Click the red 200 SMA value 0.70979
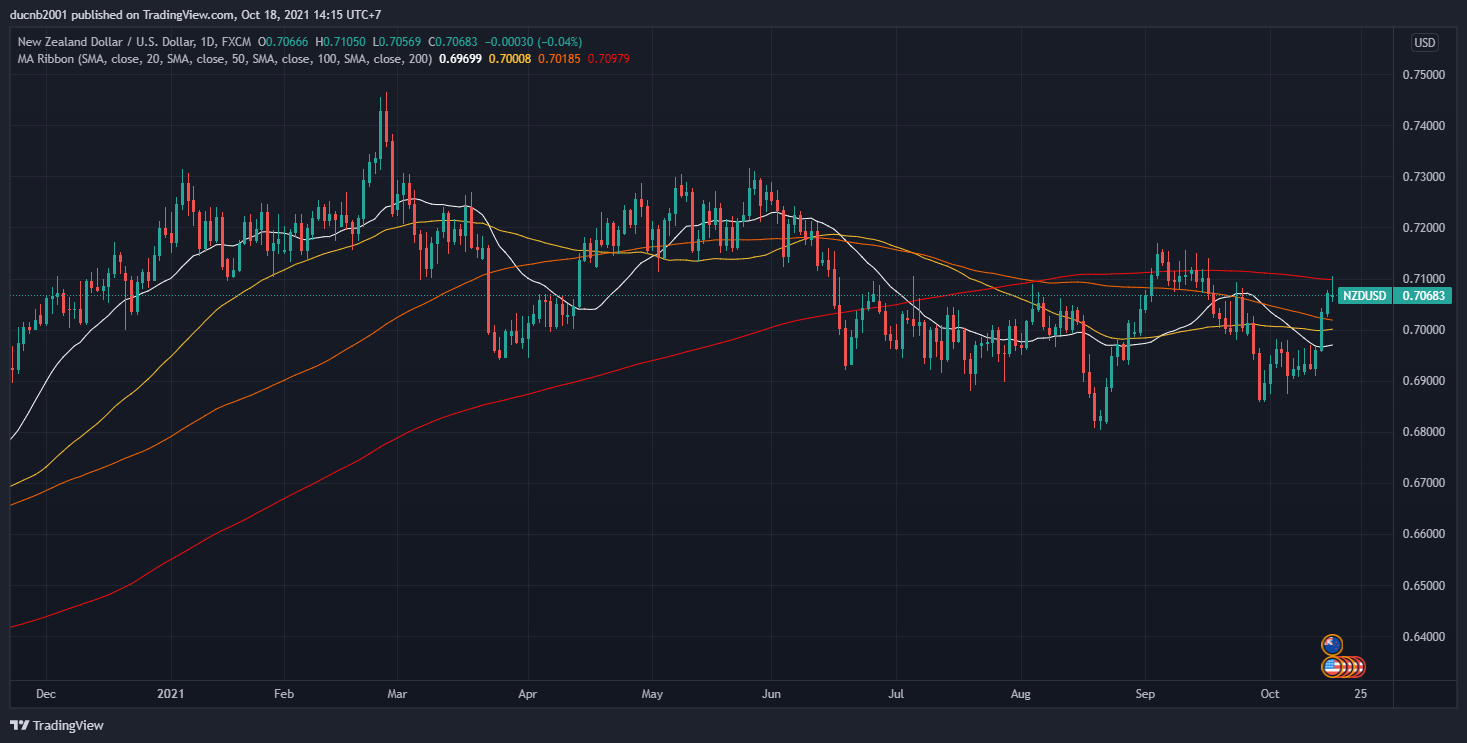1467x743 pixels. click(x=608, y=59)
